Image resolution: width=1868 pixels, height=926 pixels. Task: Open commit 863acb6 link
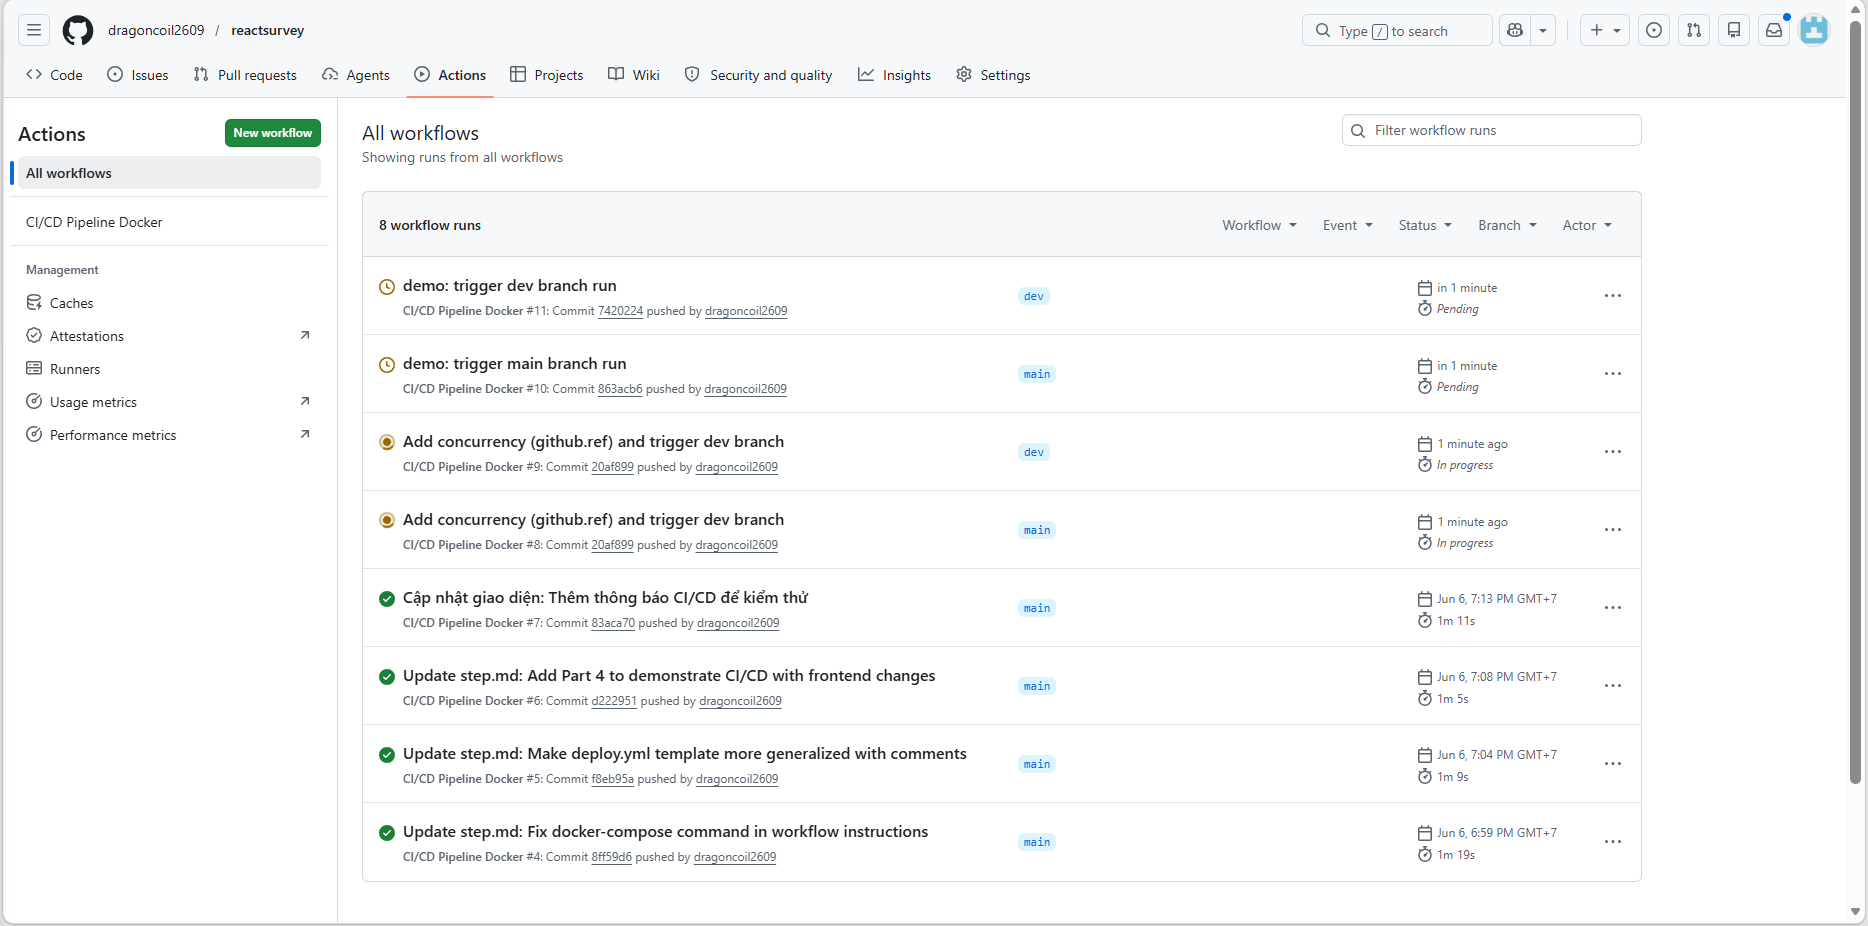pyautogui.click(x=620, y=389)
